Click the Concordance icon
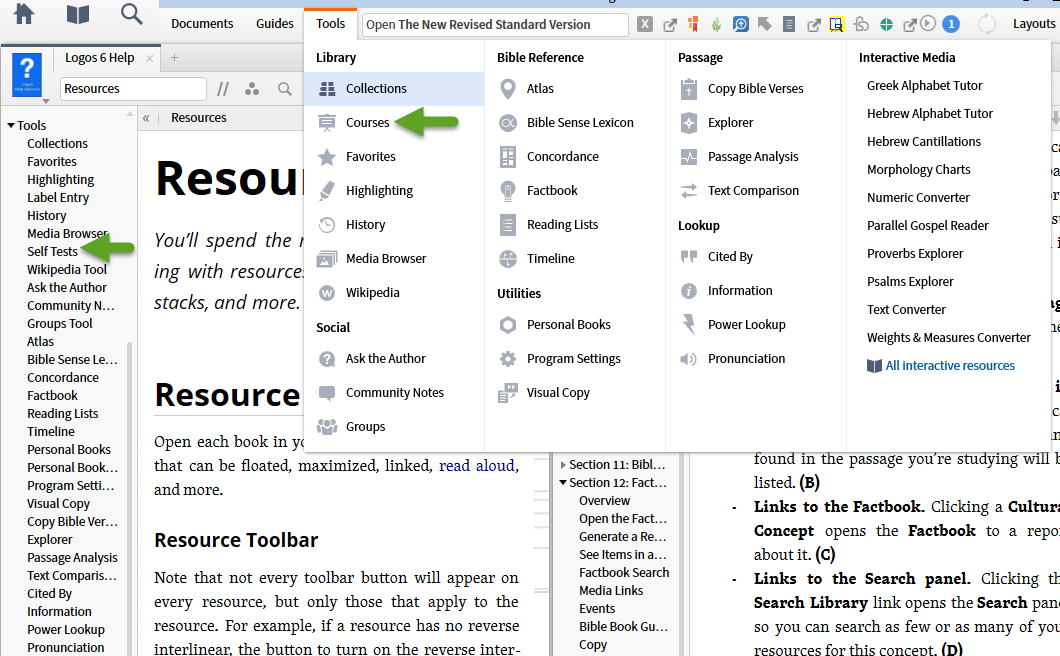The image size is (1060, 656). point(508,157)
